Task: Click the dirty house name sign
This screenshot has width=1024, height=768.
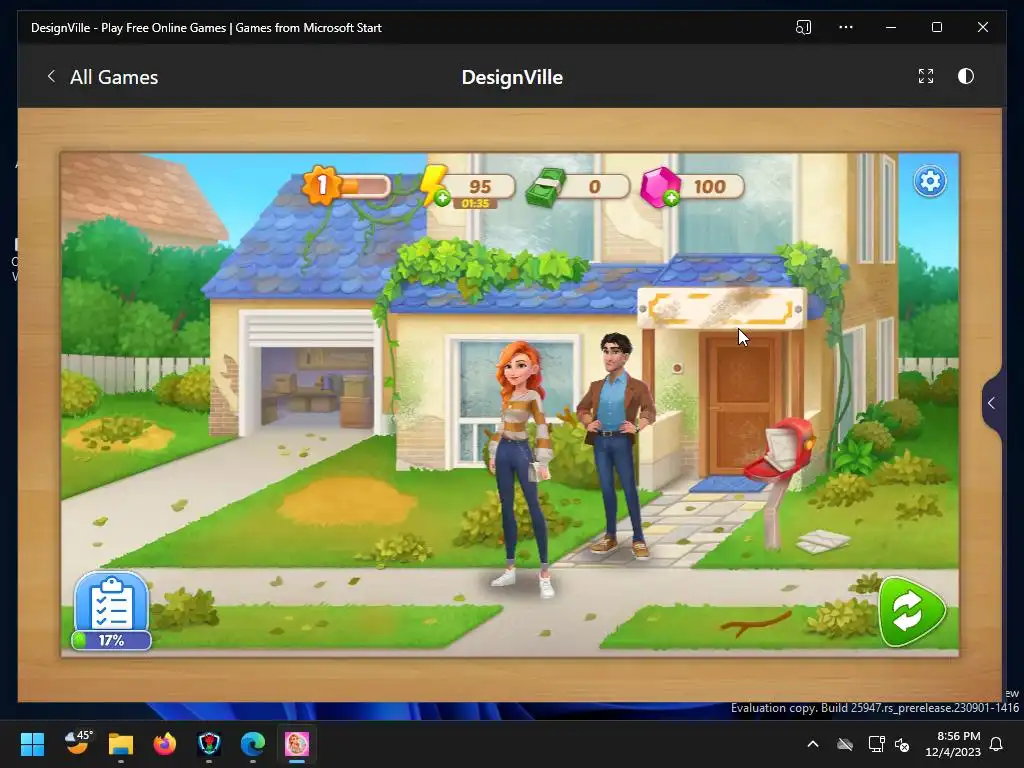Action: coord(722,308)
